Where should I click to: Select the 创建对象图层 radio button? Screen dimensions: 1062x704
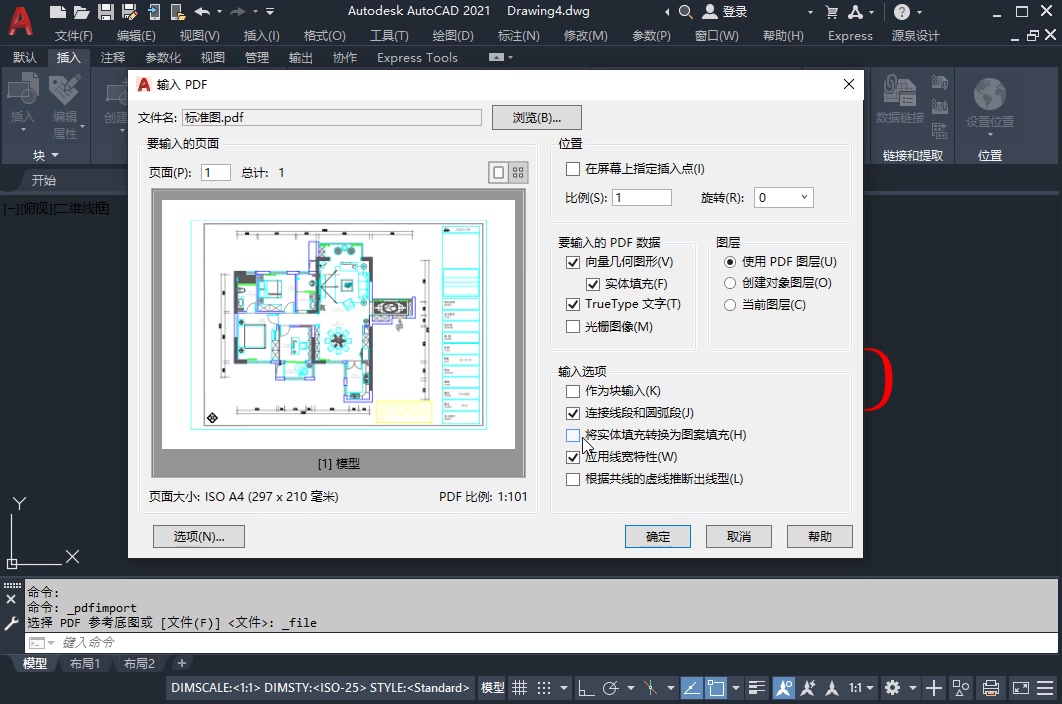(730, 282)
